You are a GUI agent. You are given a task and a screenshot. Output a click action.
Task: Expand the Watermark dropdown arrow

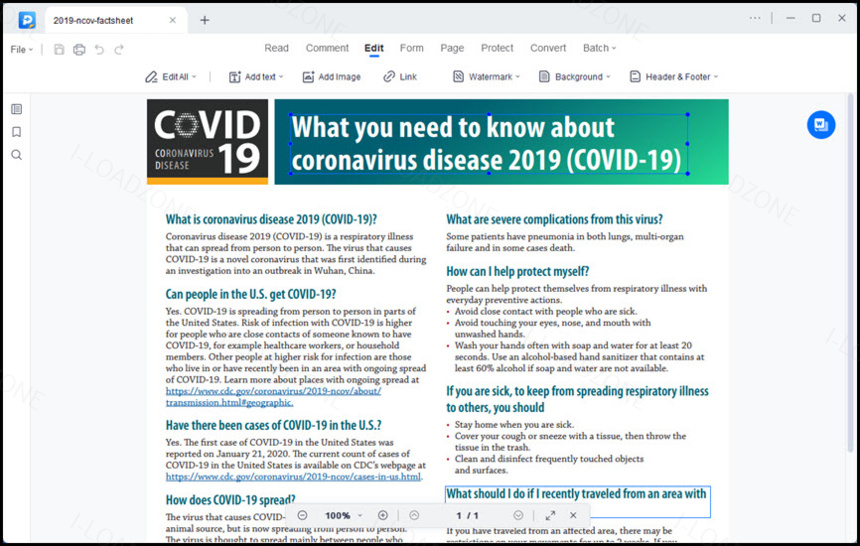[x=517, y=77]
